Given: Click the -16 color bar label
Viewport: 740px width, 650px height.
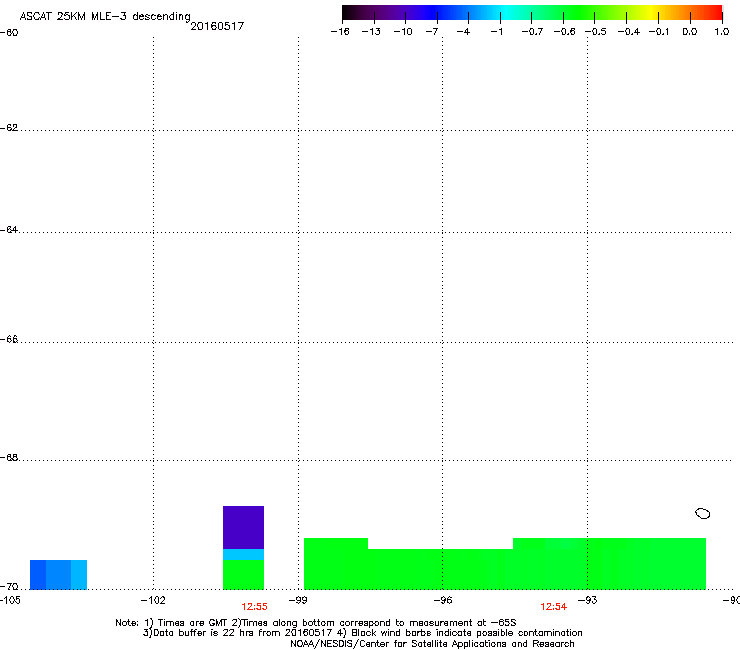Looking at the screenshot, I should point(340,32).
